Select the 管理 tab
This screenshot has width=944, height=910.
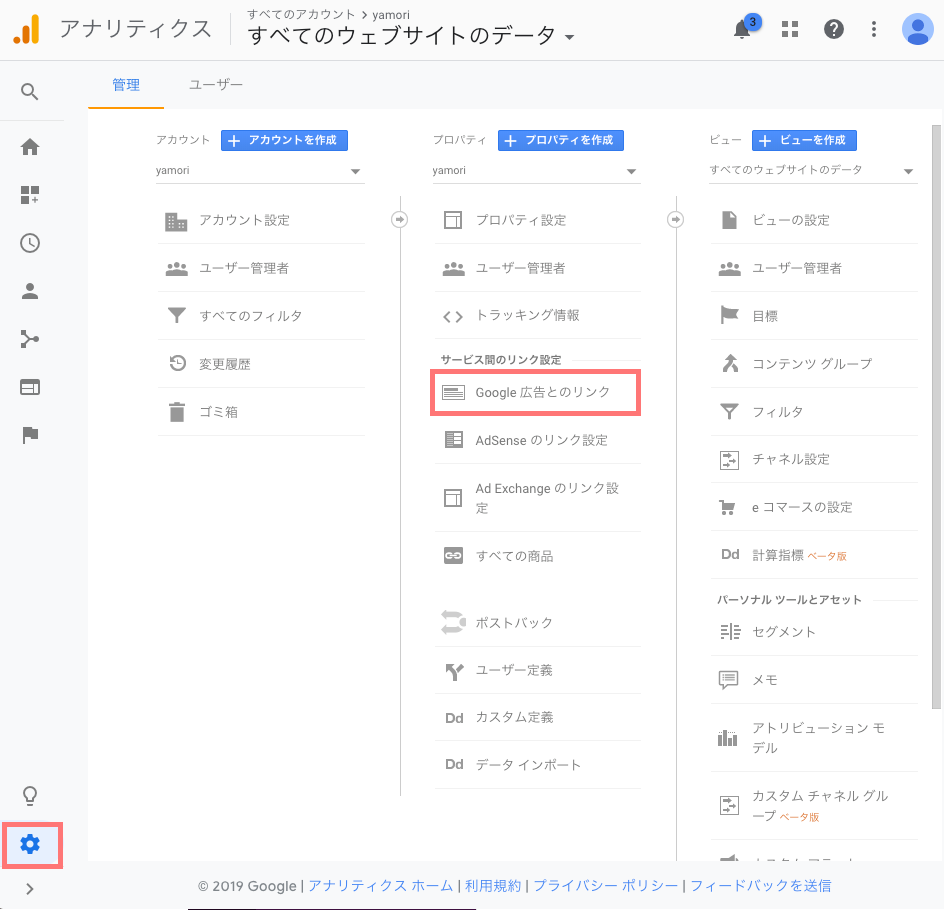(x=126, y=85)
